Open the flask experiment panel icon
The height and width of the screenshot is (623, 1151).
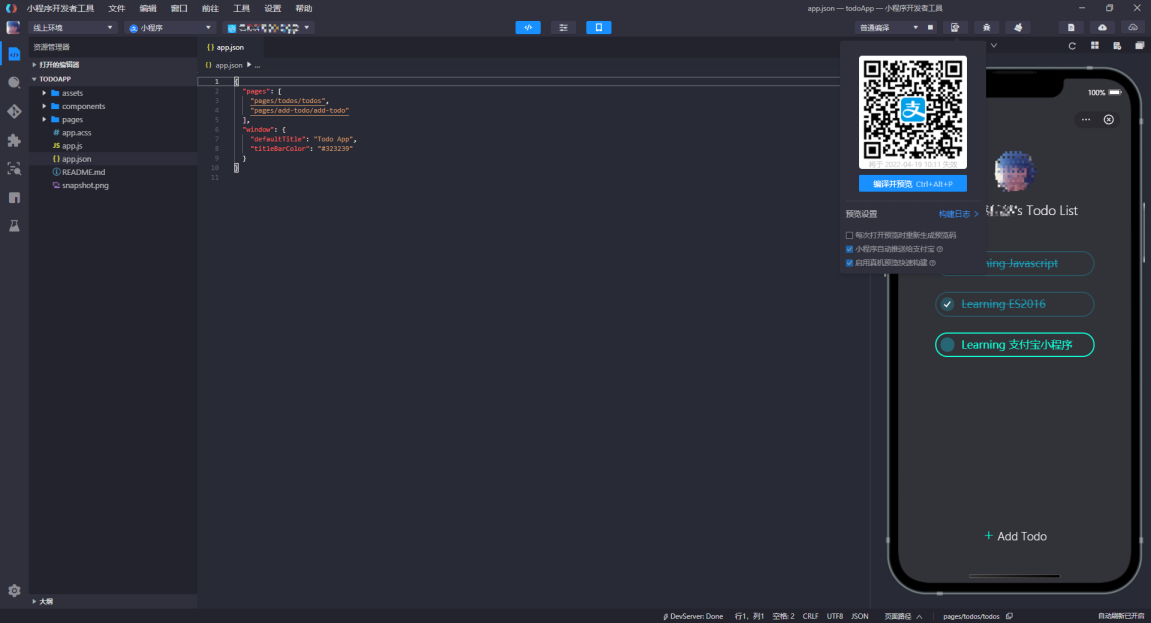point(14,226)
